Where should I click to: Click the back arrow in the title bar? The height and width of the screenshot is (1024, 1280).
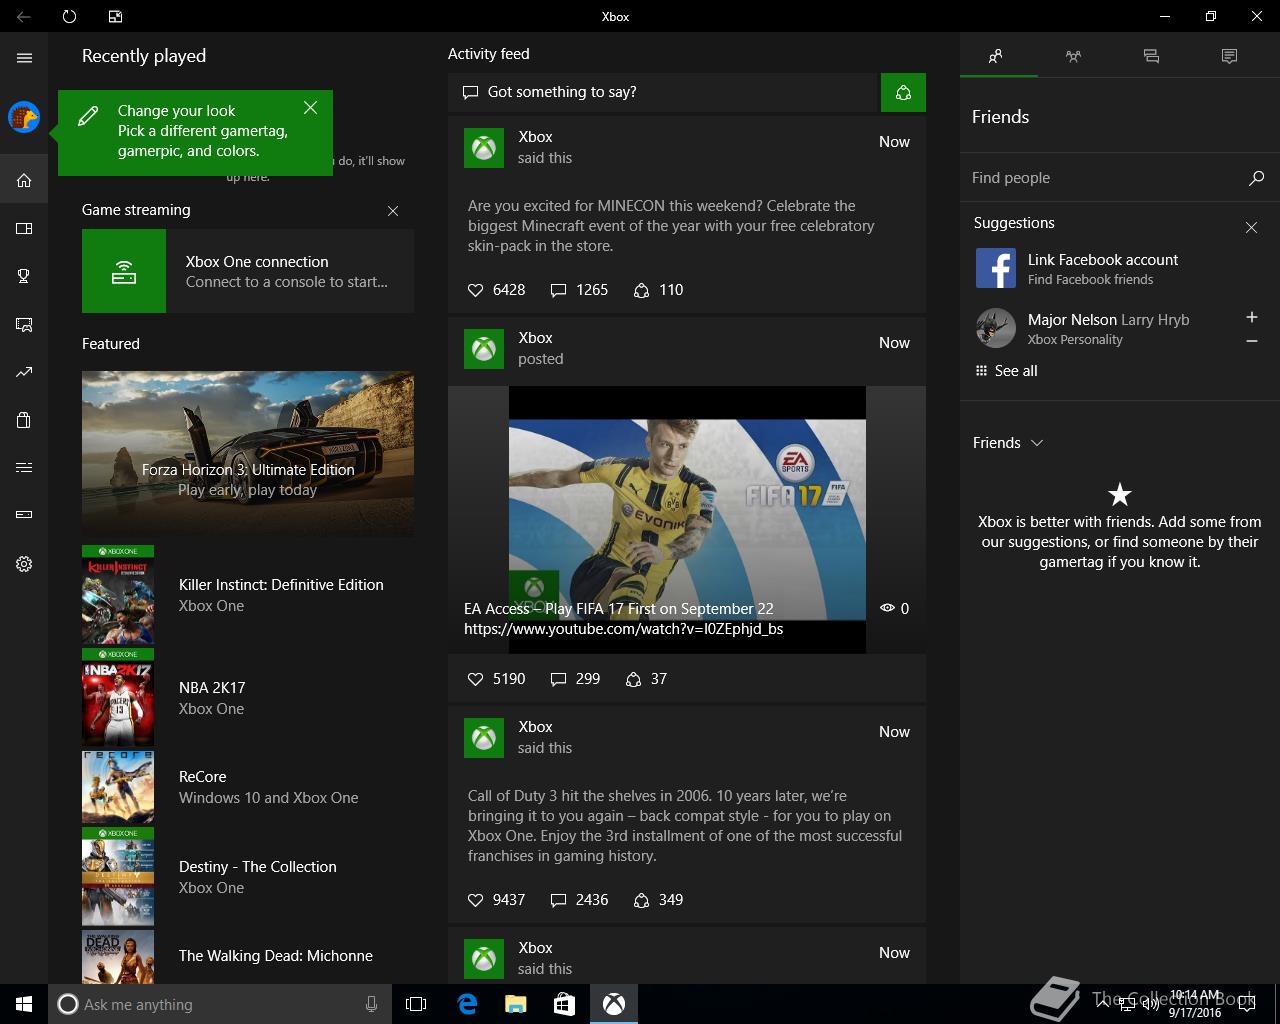coord(23,16)
